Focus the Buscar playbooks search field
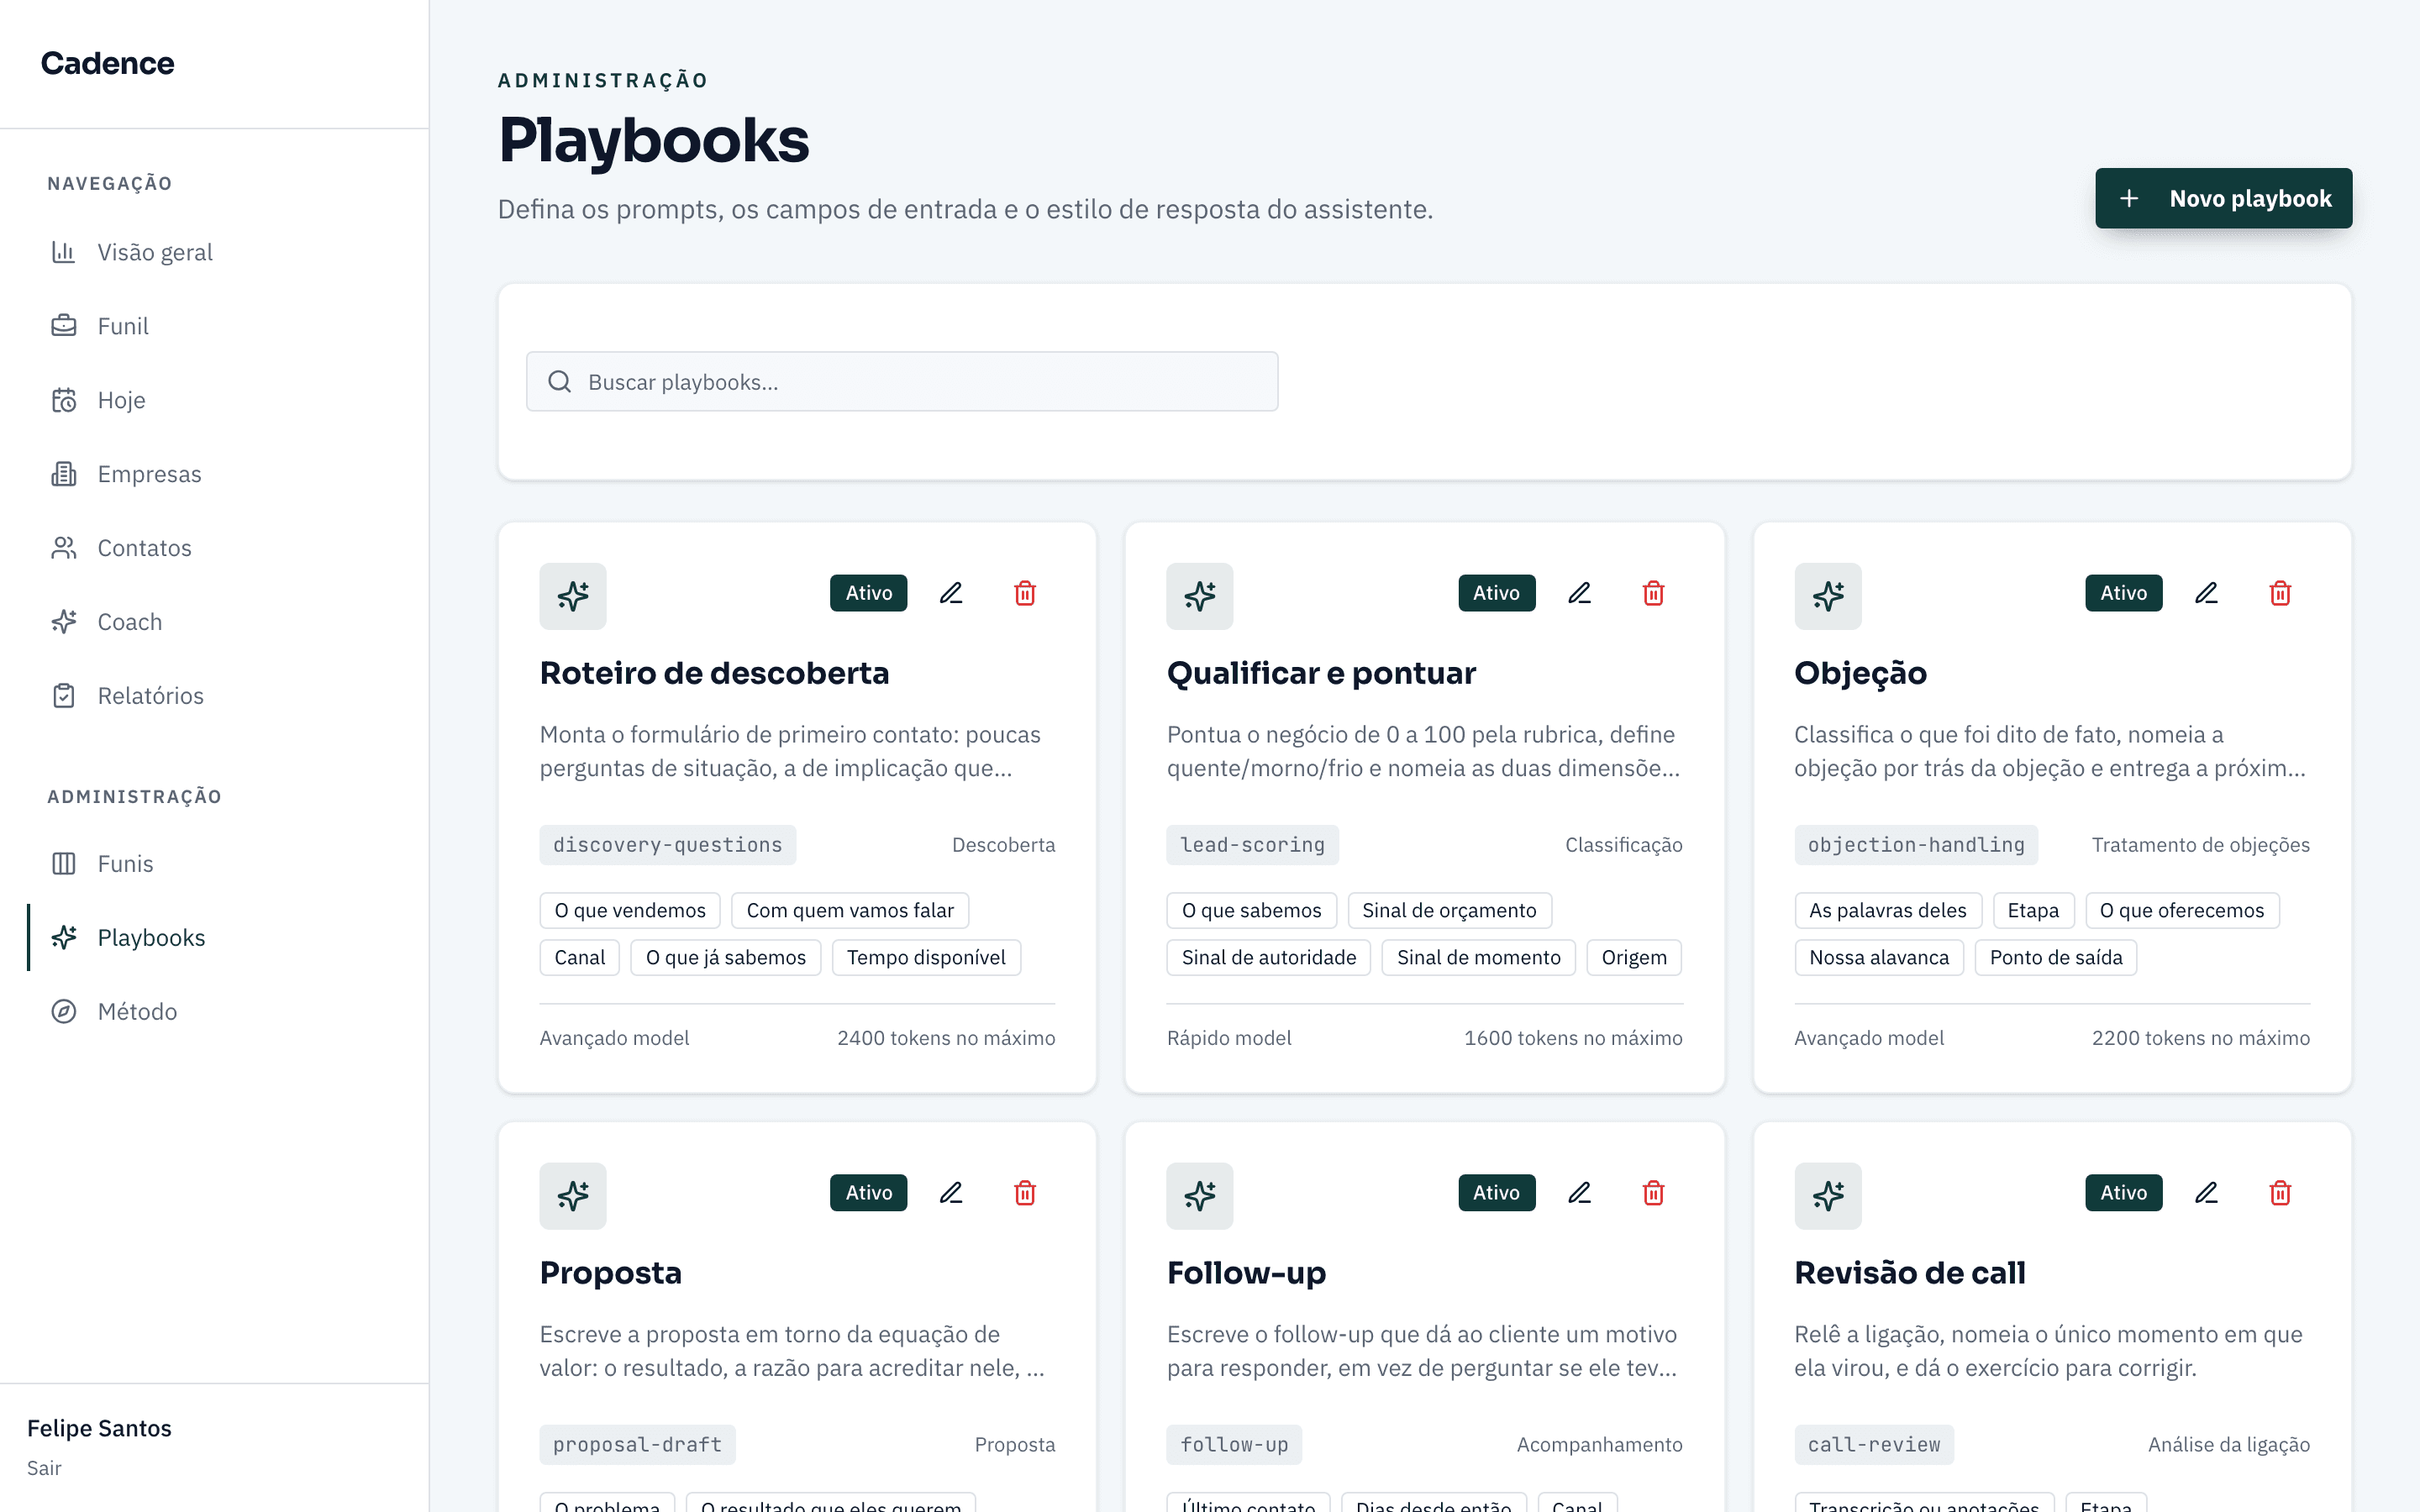Viewport: 2420px width, 1512px height. coord(902,382)
